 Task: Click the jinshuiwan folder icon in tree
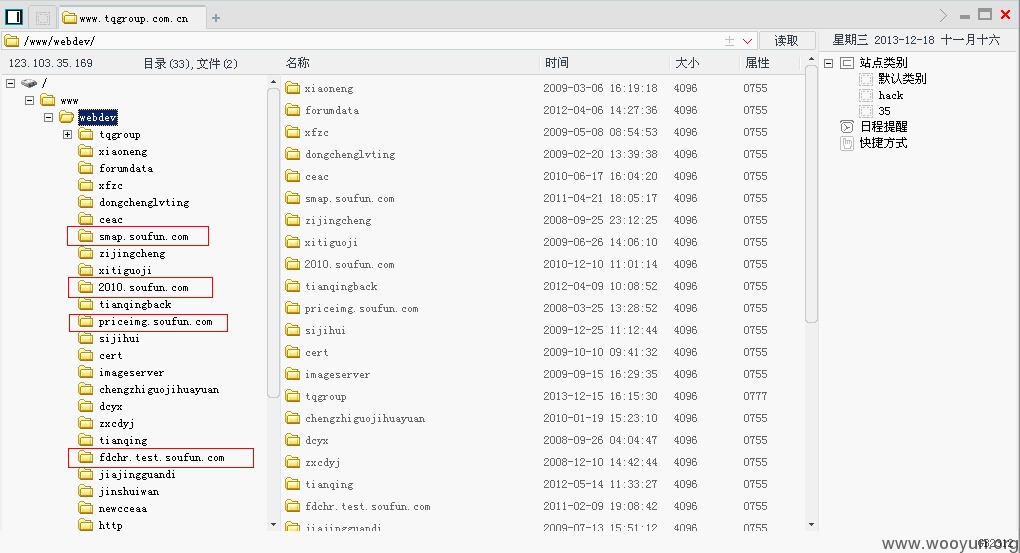[86, 491]
